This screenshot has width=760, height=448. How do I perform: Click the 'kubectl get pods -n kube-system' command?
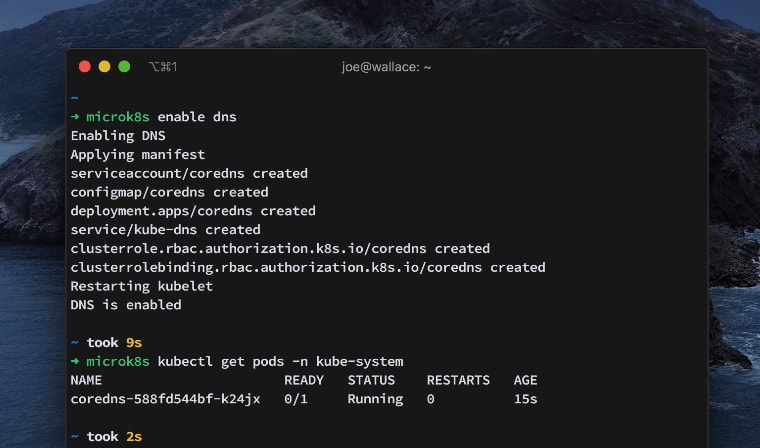(x=280, y=362)
